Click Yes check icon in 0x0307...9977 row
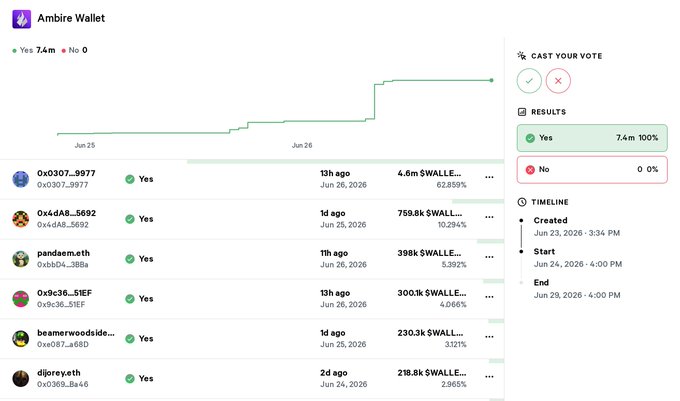The image size is (680, 401). [130, 179]
